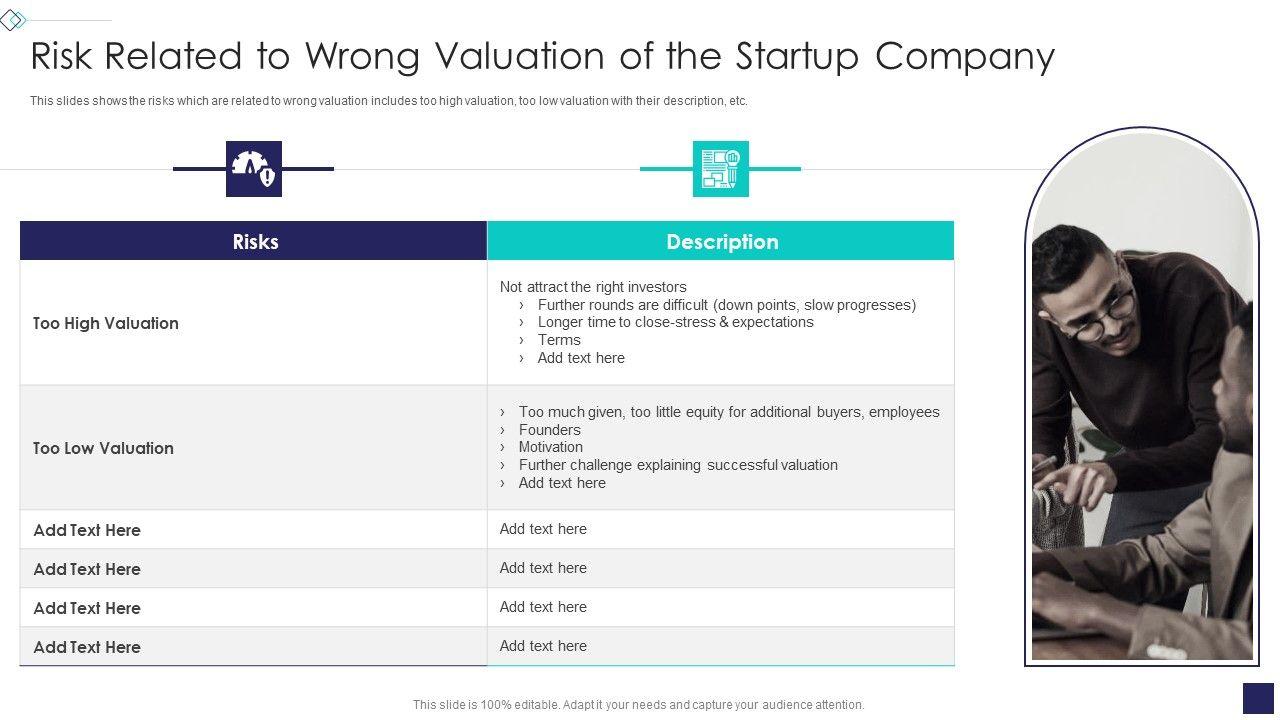Click the '100% editable' footer text
The width and height of the screenshot is (1280, 720).
pyautogui.click(x=638, y=705)
